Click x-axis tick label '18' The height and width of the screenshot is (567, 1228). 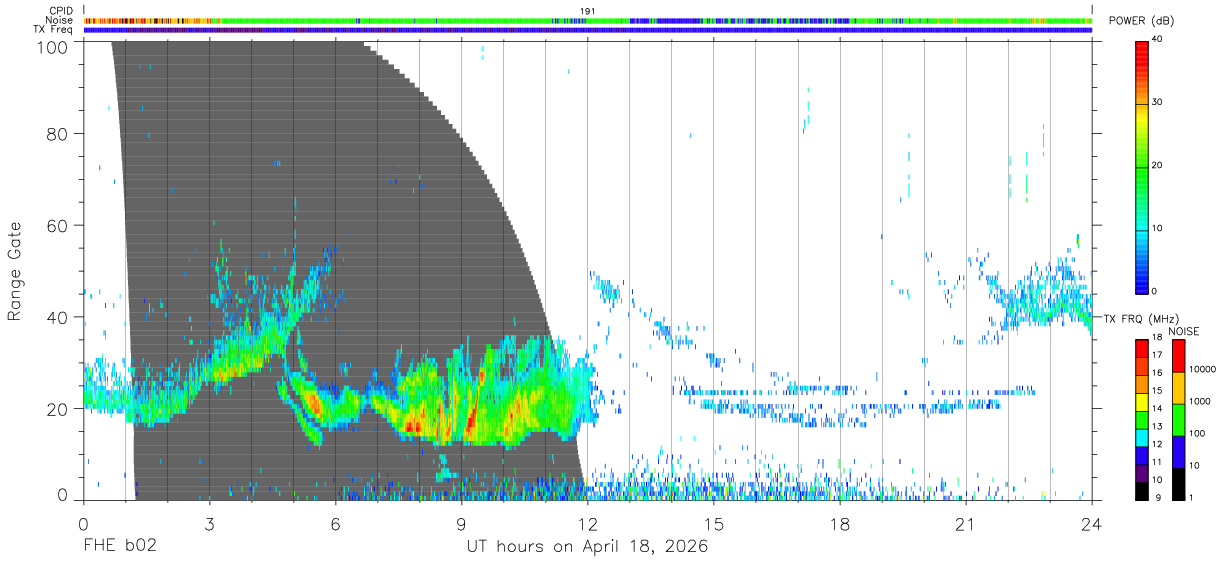[839, 524]
